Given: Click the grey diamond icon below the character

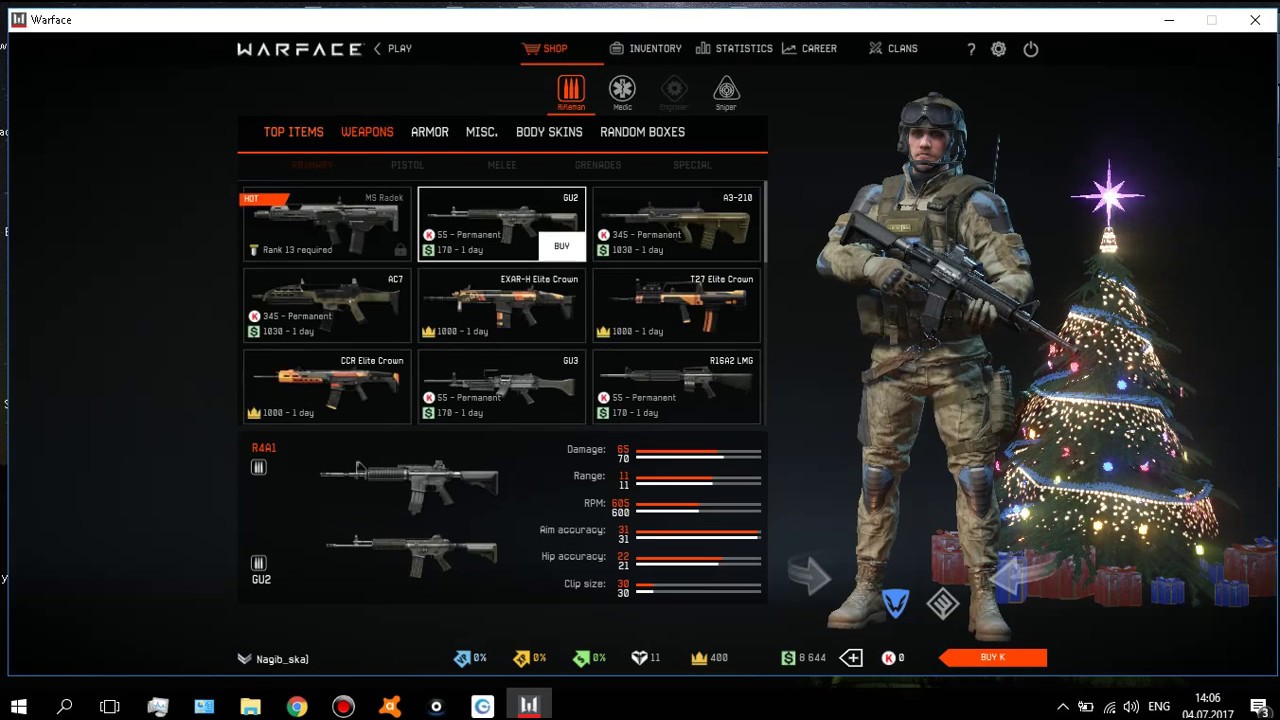Looking at the screenshot, I should (943, 603).
